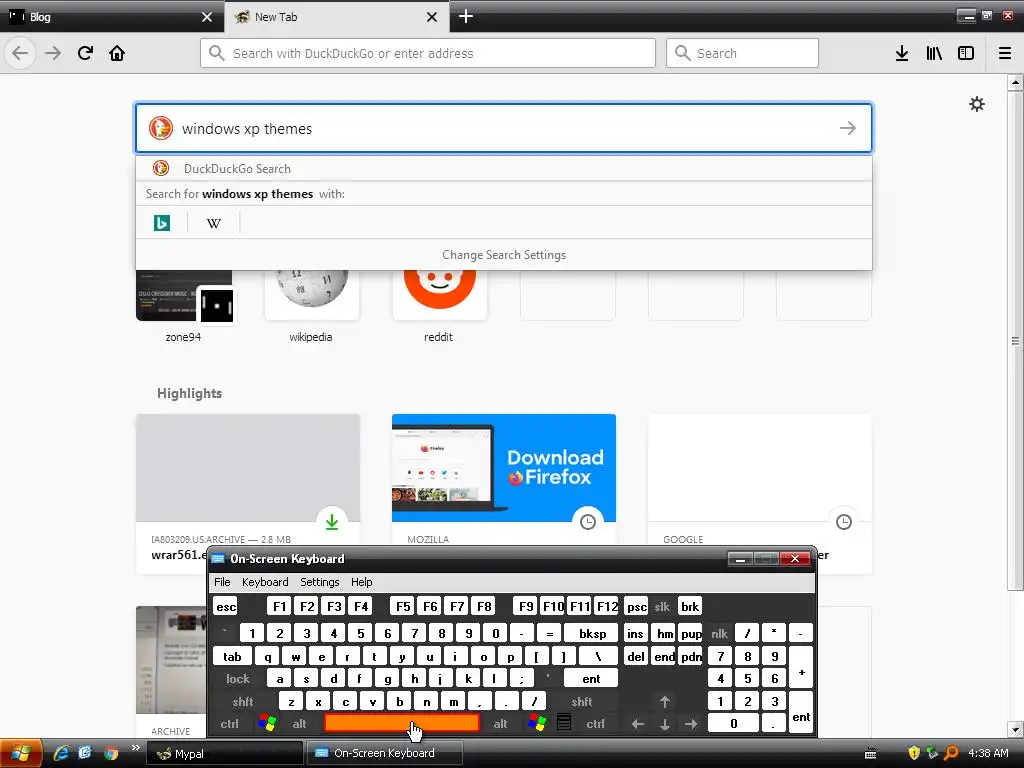The image size is (1024, 768).
Task: Open the Library bookmarks icon
Action: (x=934, y=53)
